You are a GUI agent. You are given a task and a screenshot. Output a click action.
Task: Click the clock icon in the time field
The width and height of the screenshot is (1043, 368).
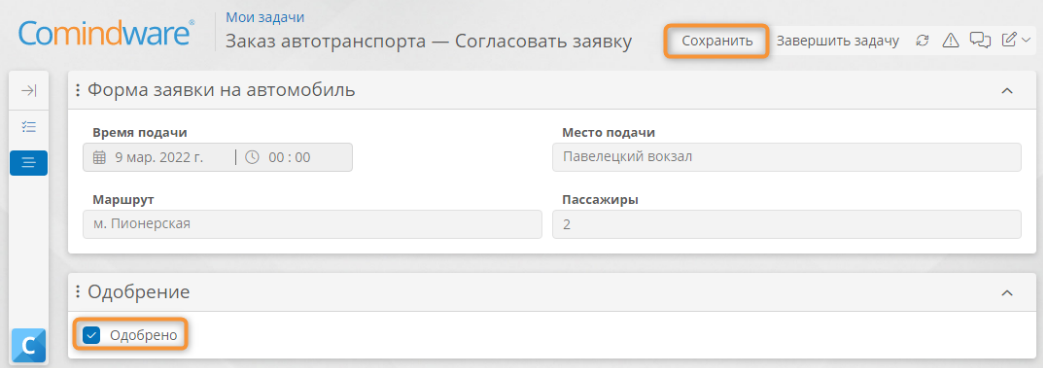252,158
